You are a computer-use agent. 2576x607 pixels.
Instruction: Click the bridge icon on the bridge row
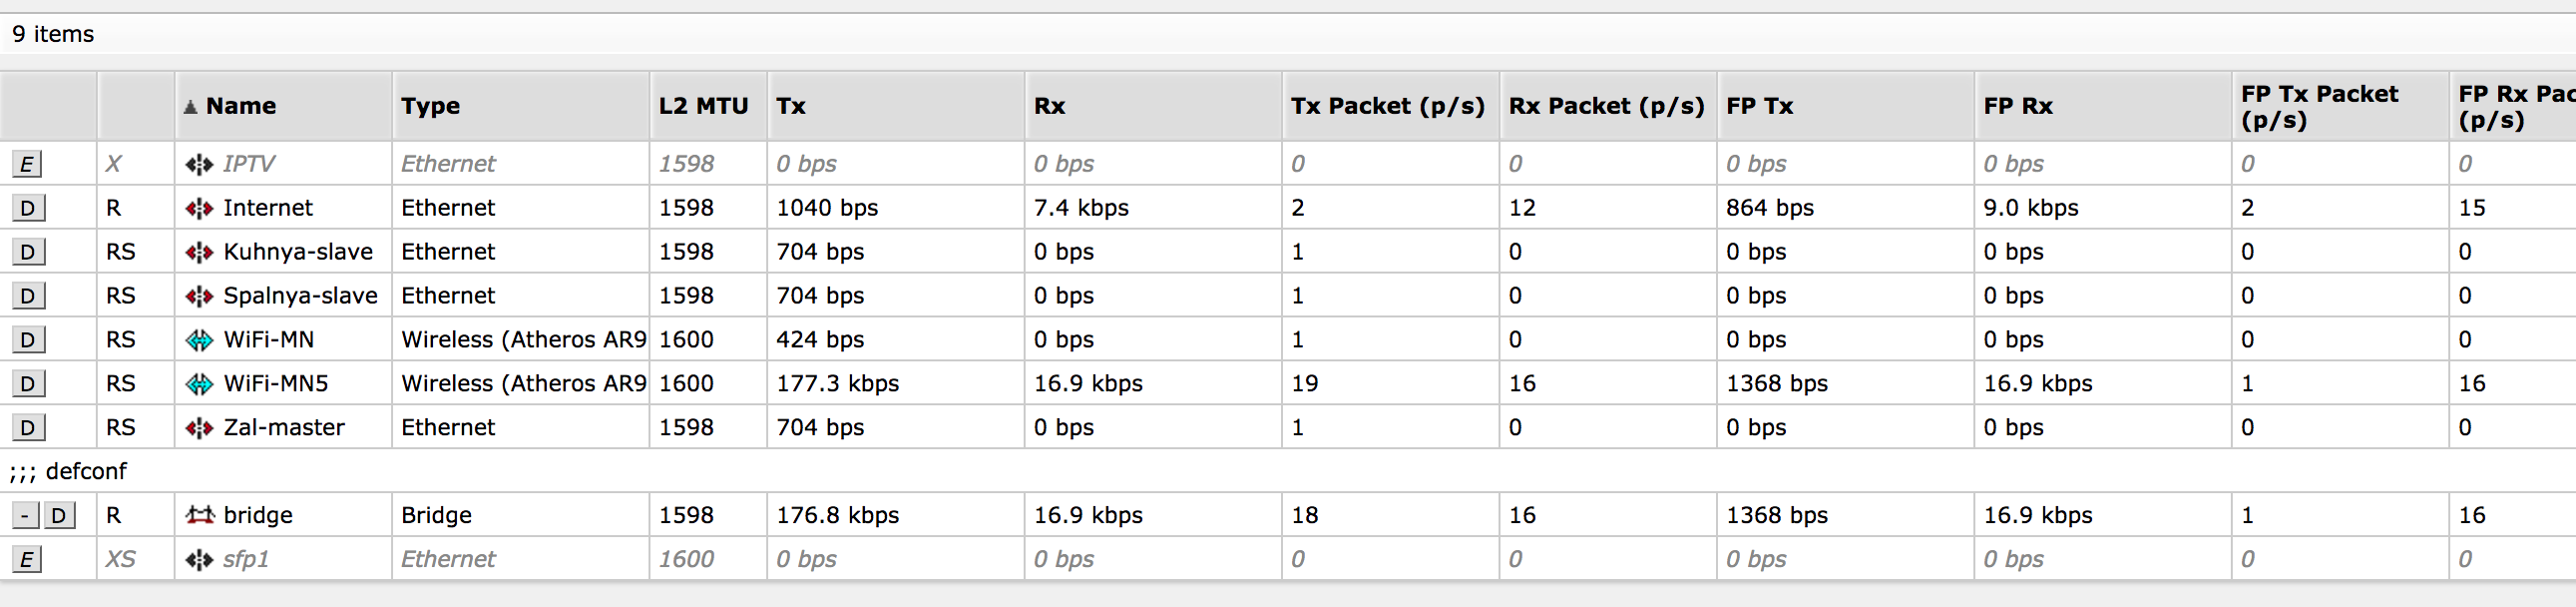199,514
